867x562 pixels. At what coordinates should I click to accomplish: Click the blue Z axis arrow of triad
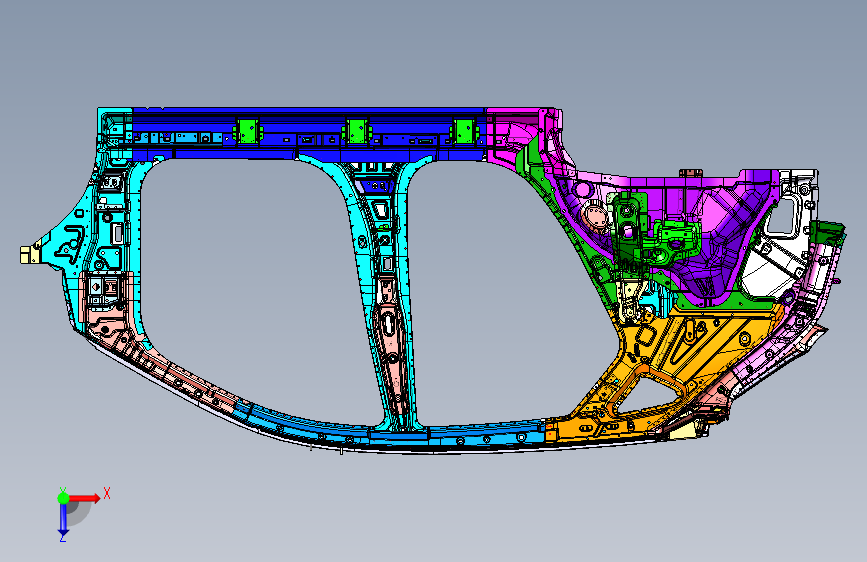click(63, 521)
